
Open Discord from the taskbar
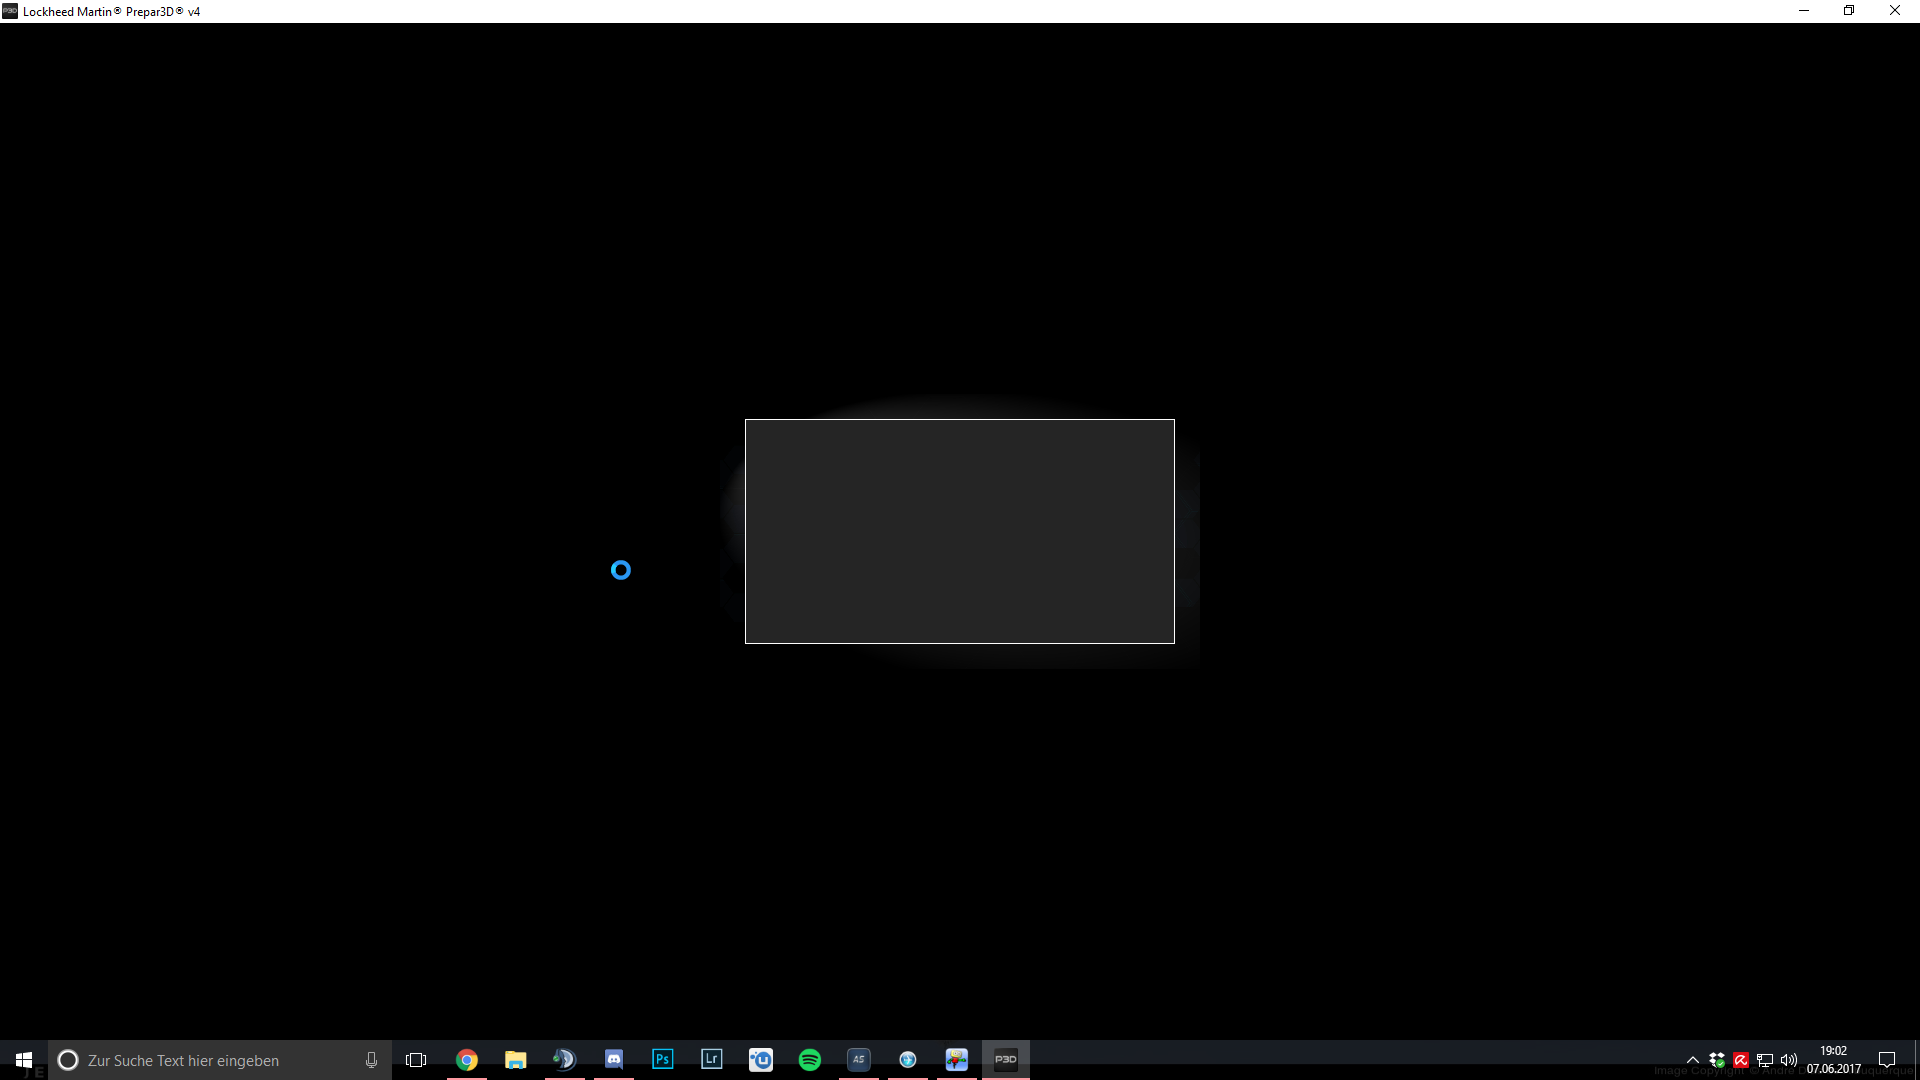coord(614,1060)
